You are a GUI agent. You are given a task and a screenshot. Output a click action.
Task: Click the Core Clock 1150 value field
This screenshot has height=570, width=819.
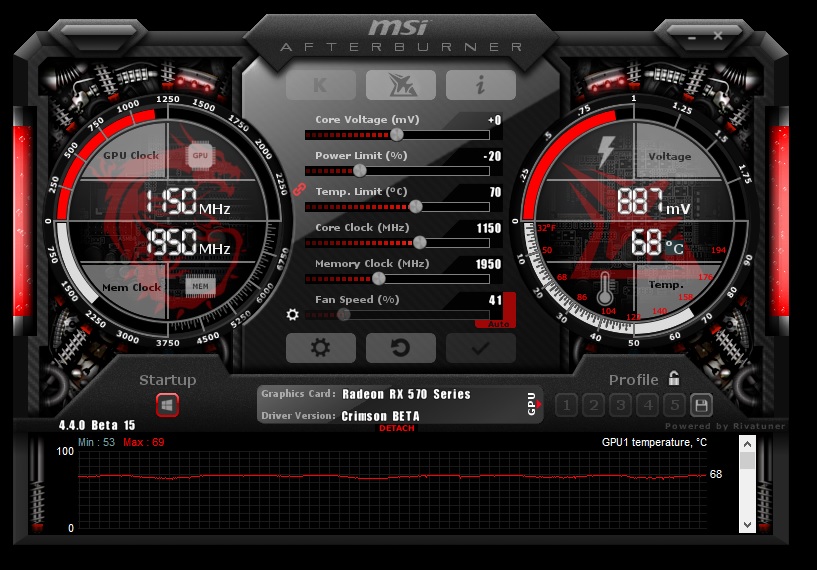[488, 228]
